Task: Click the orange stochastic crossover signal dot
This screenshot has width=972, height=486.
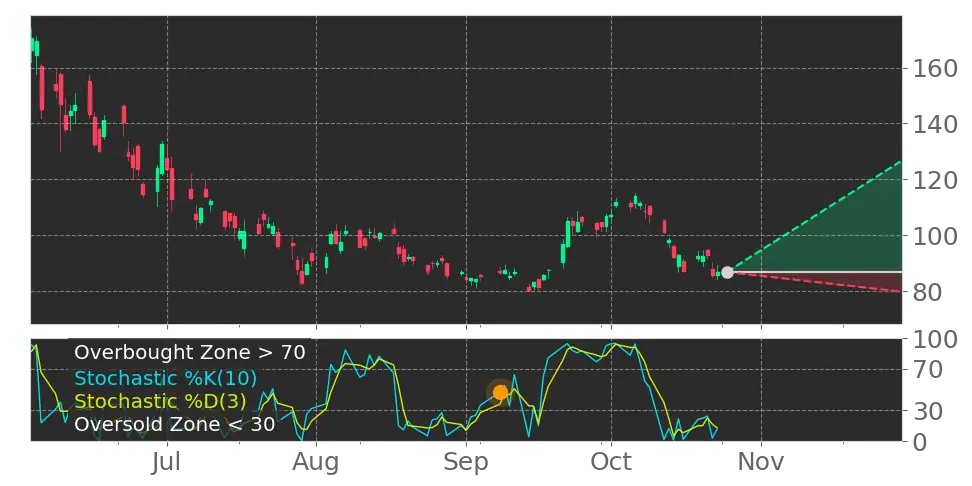Action: [500, 392]
